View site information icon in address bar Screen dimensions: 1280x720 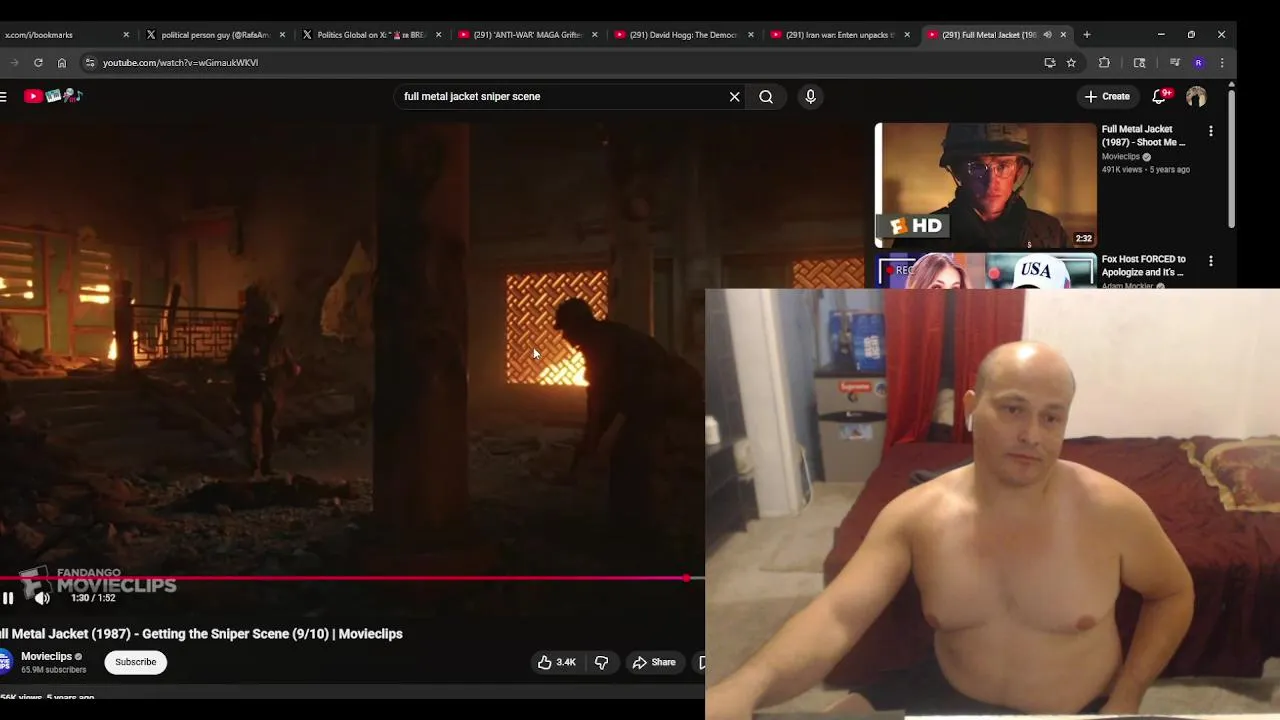(90, 62)
